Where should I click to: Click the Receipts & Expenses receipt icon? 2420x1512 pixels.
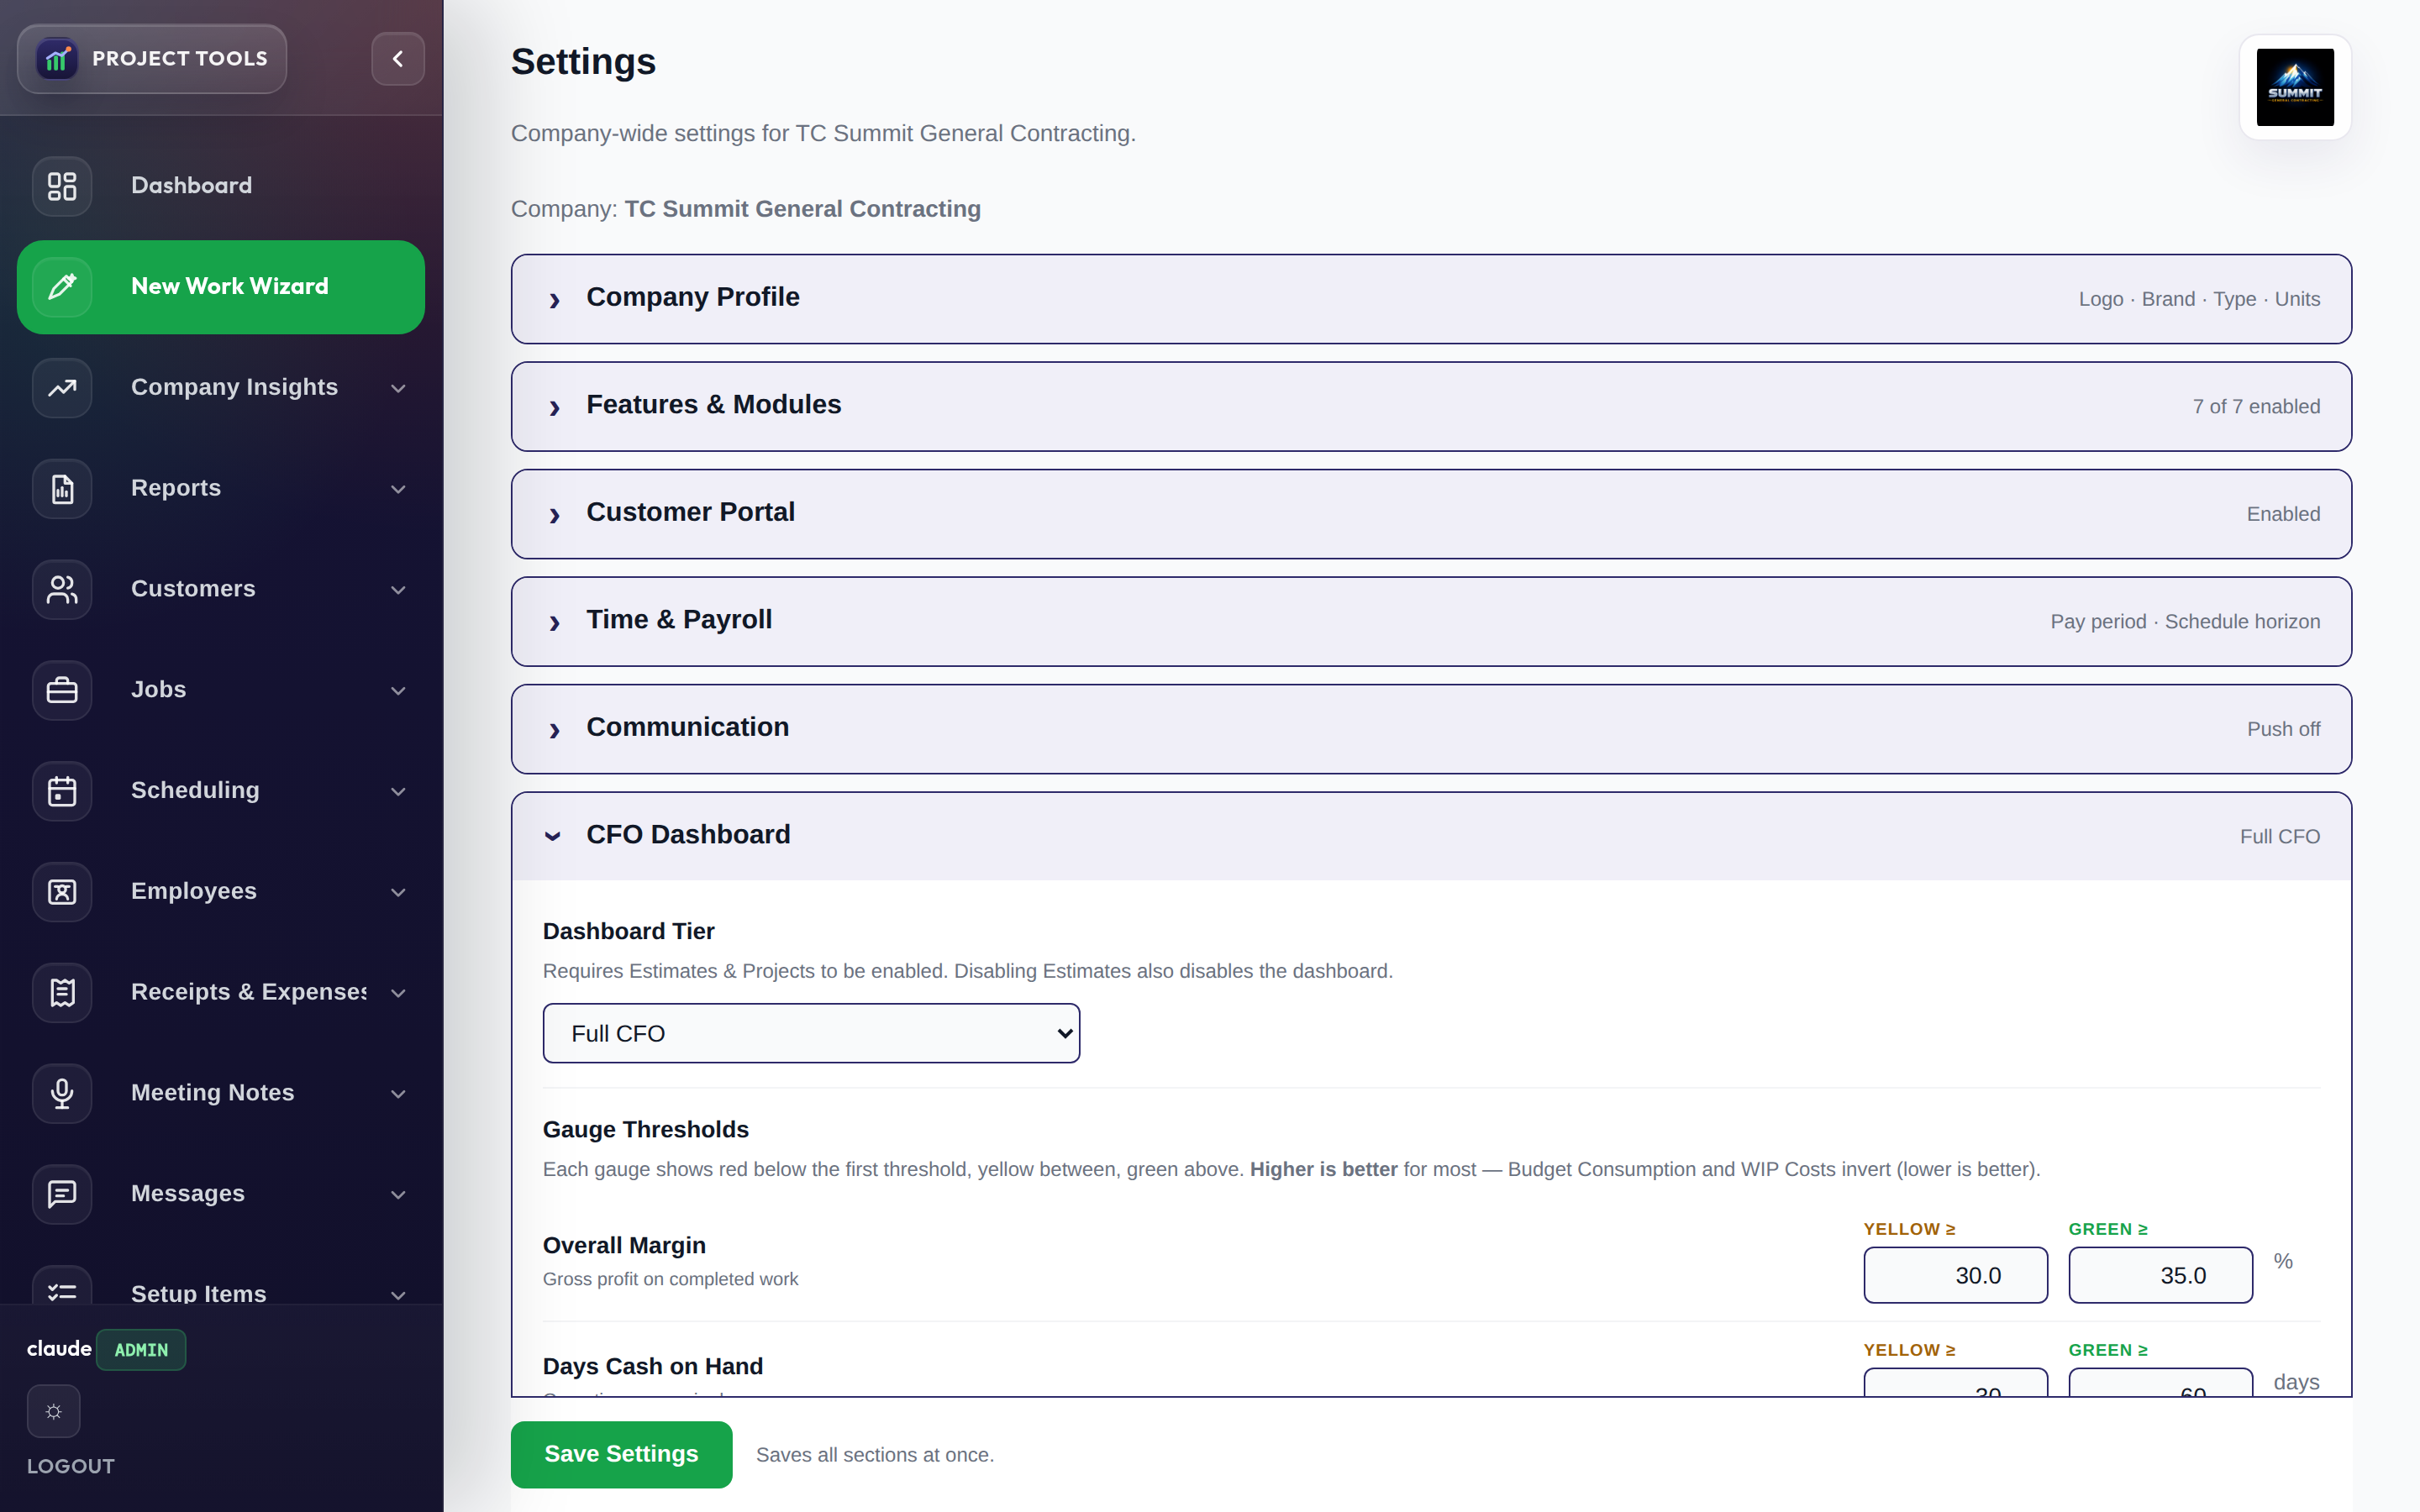[x=62, y=993]
